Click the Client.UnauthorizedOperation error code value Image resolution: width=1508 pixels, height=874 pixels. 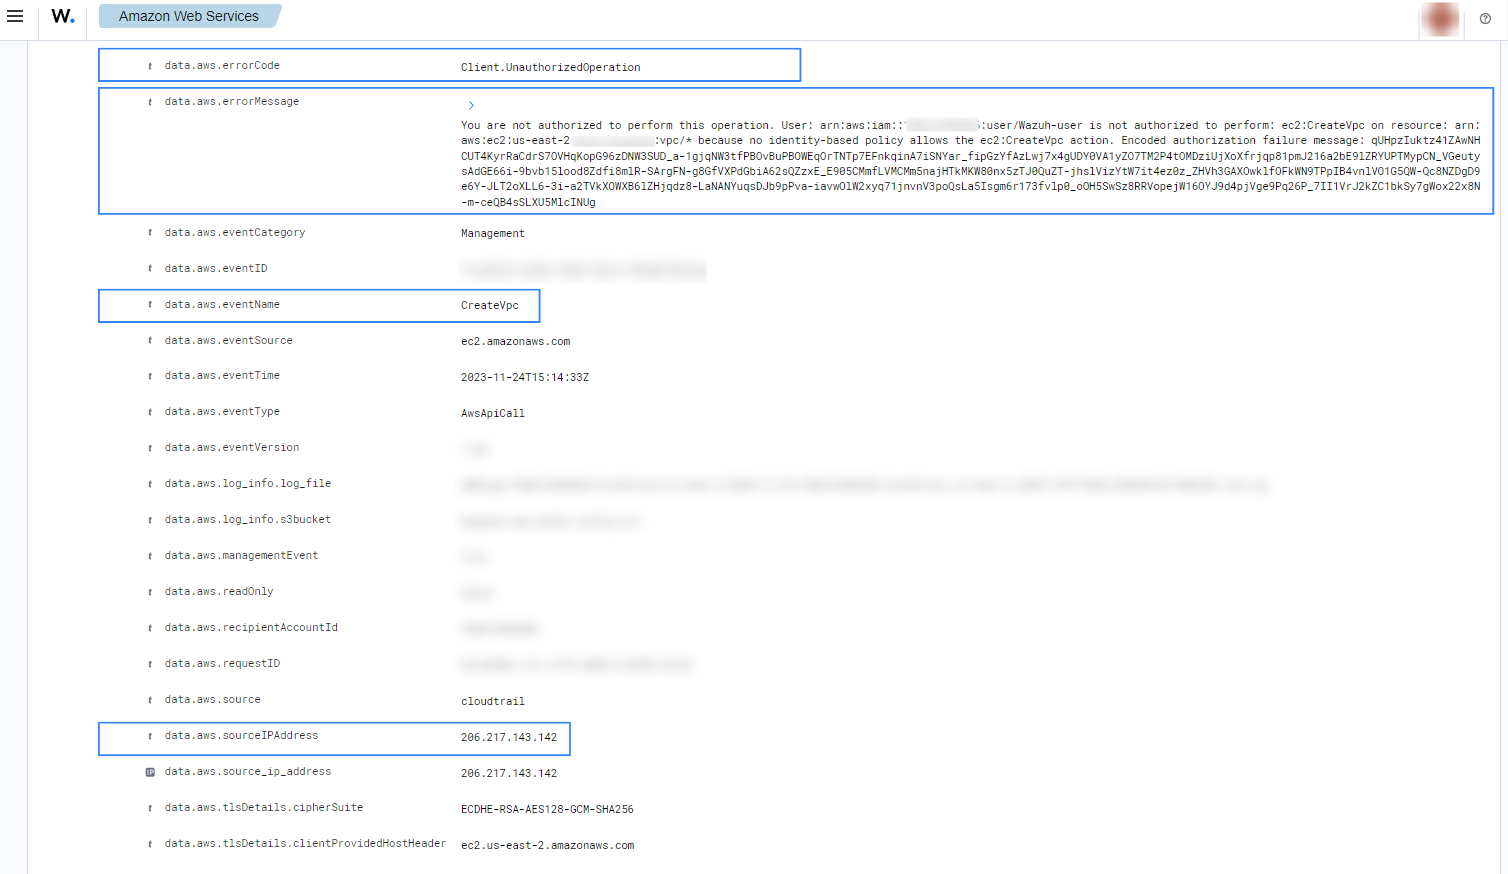(550, 67)
